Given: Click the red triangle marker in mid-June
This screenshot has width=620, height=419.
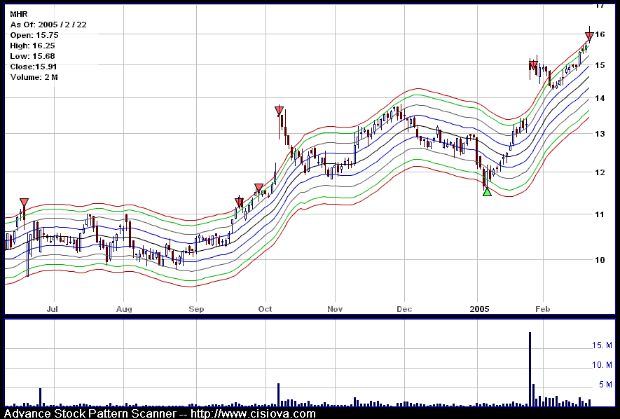Looking at the screenshot, I should 24,202.
